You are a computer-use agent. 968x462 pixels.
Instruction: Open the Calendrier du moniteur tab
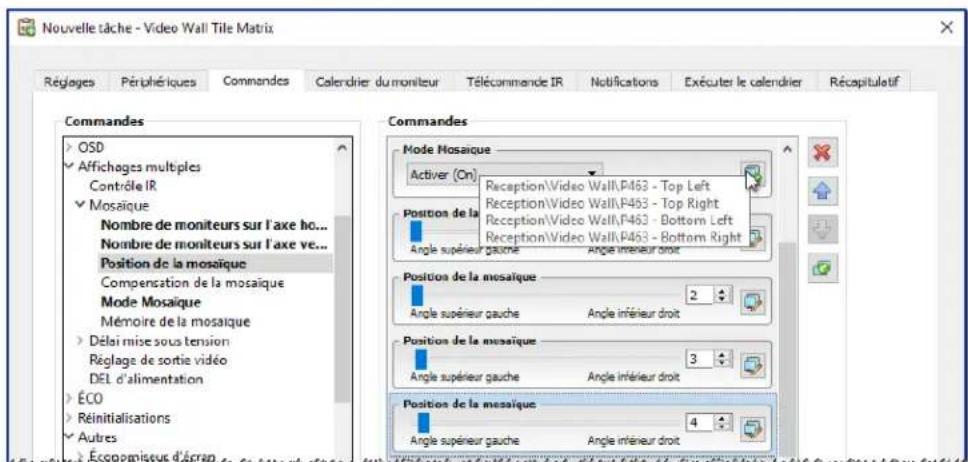tap(377, 82)
